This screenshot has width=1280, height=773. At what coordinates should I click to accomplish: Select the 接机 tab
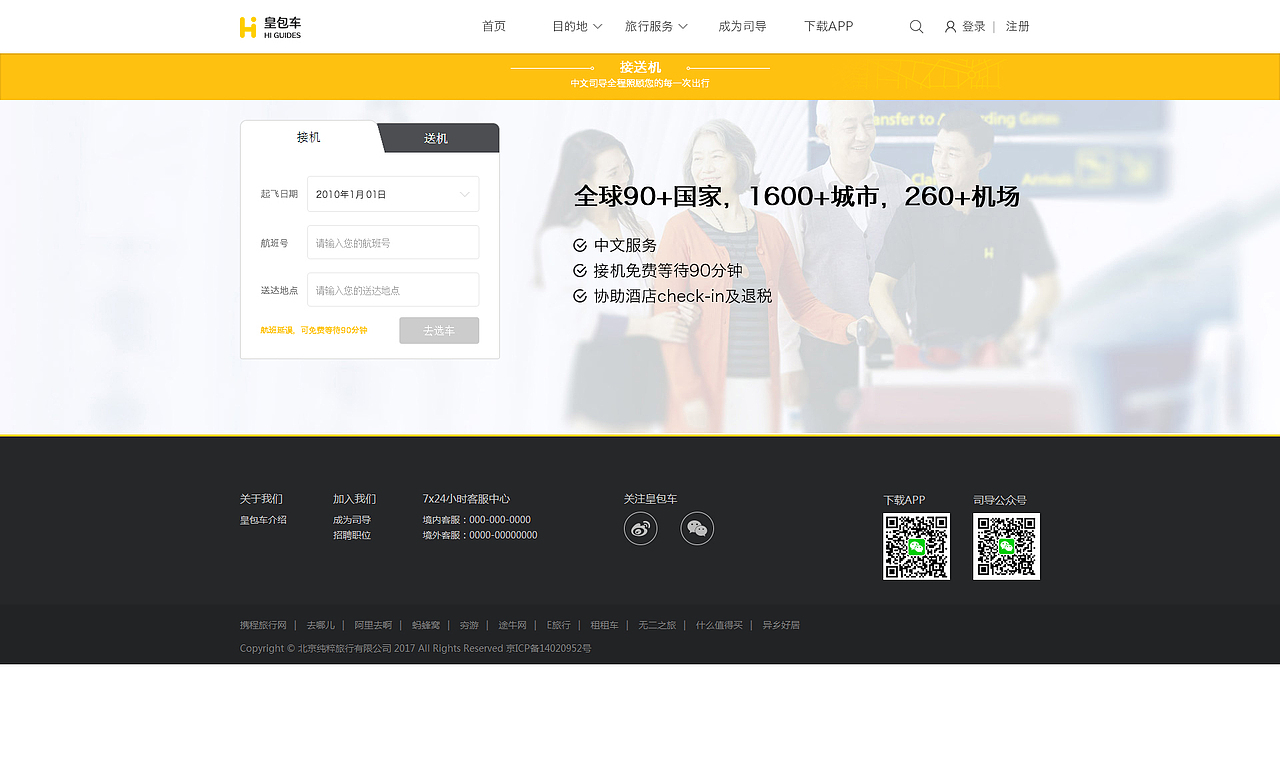tap(310, 138)
